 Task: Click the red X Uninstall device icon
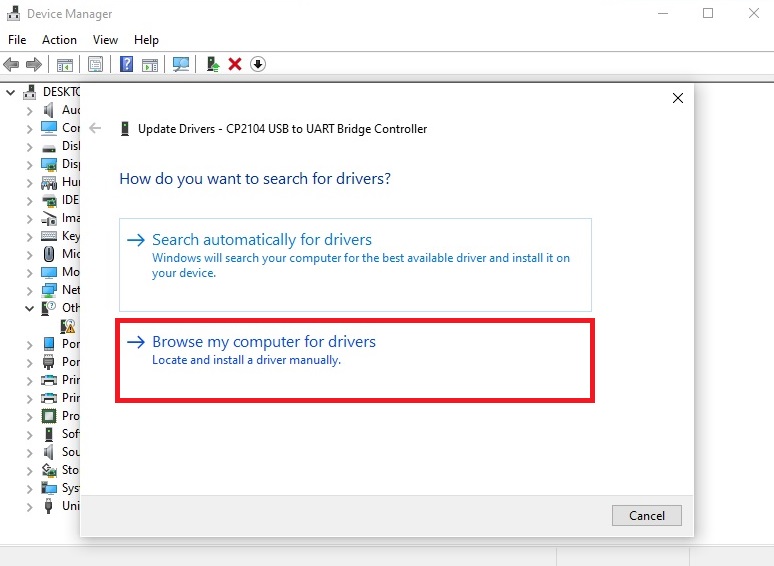(235, 64)
